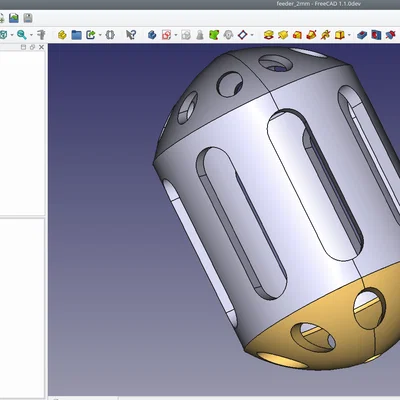Viewport: 400px width, 400px height.
Task: Open the Make link dropdown arrow
Action: pyautogui.click(x=100, y=35)
